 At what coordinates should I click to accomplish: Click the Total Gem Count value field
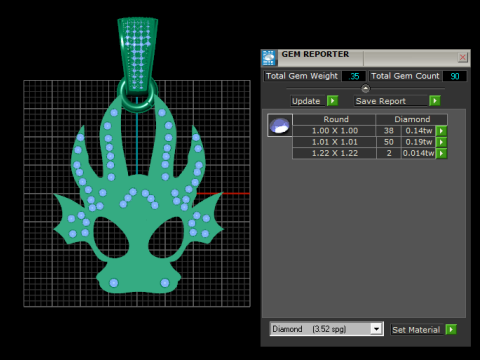coord(455,76)
